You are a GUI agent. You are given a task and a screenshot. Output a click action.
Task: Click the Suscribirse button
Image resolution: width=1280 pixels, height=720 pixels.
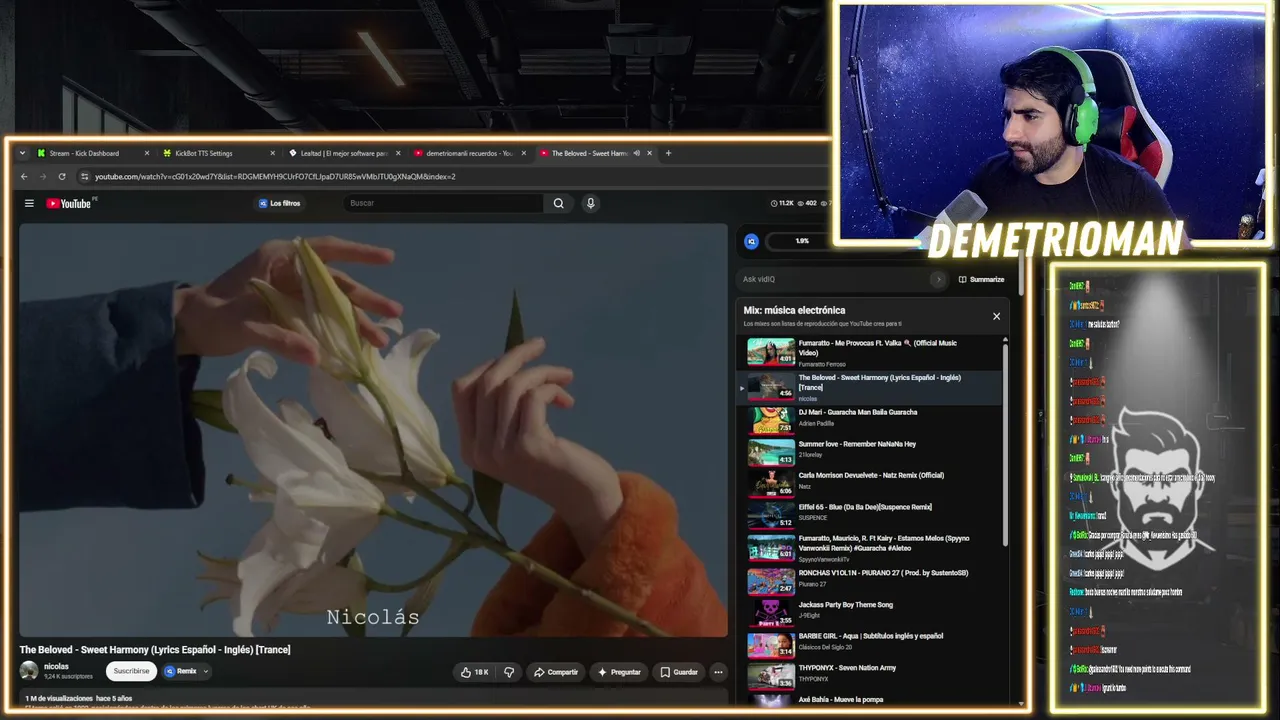(x=131, y=671)
